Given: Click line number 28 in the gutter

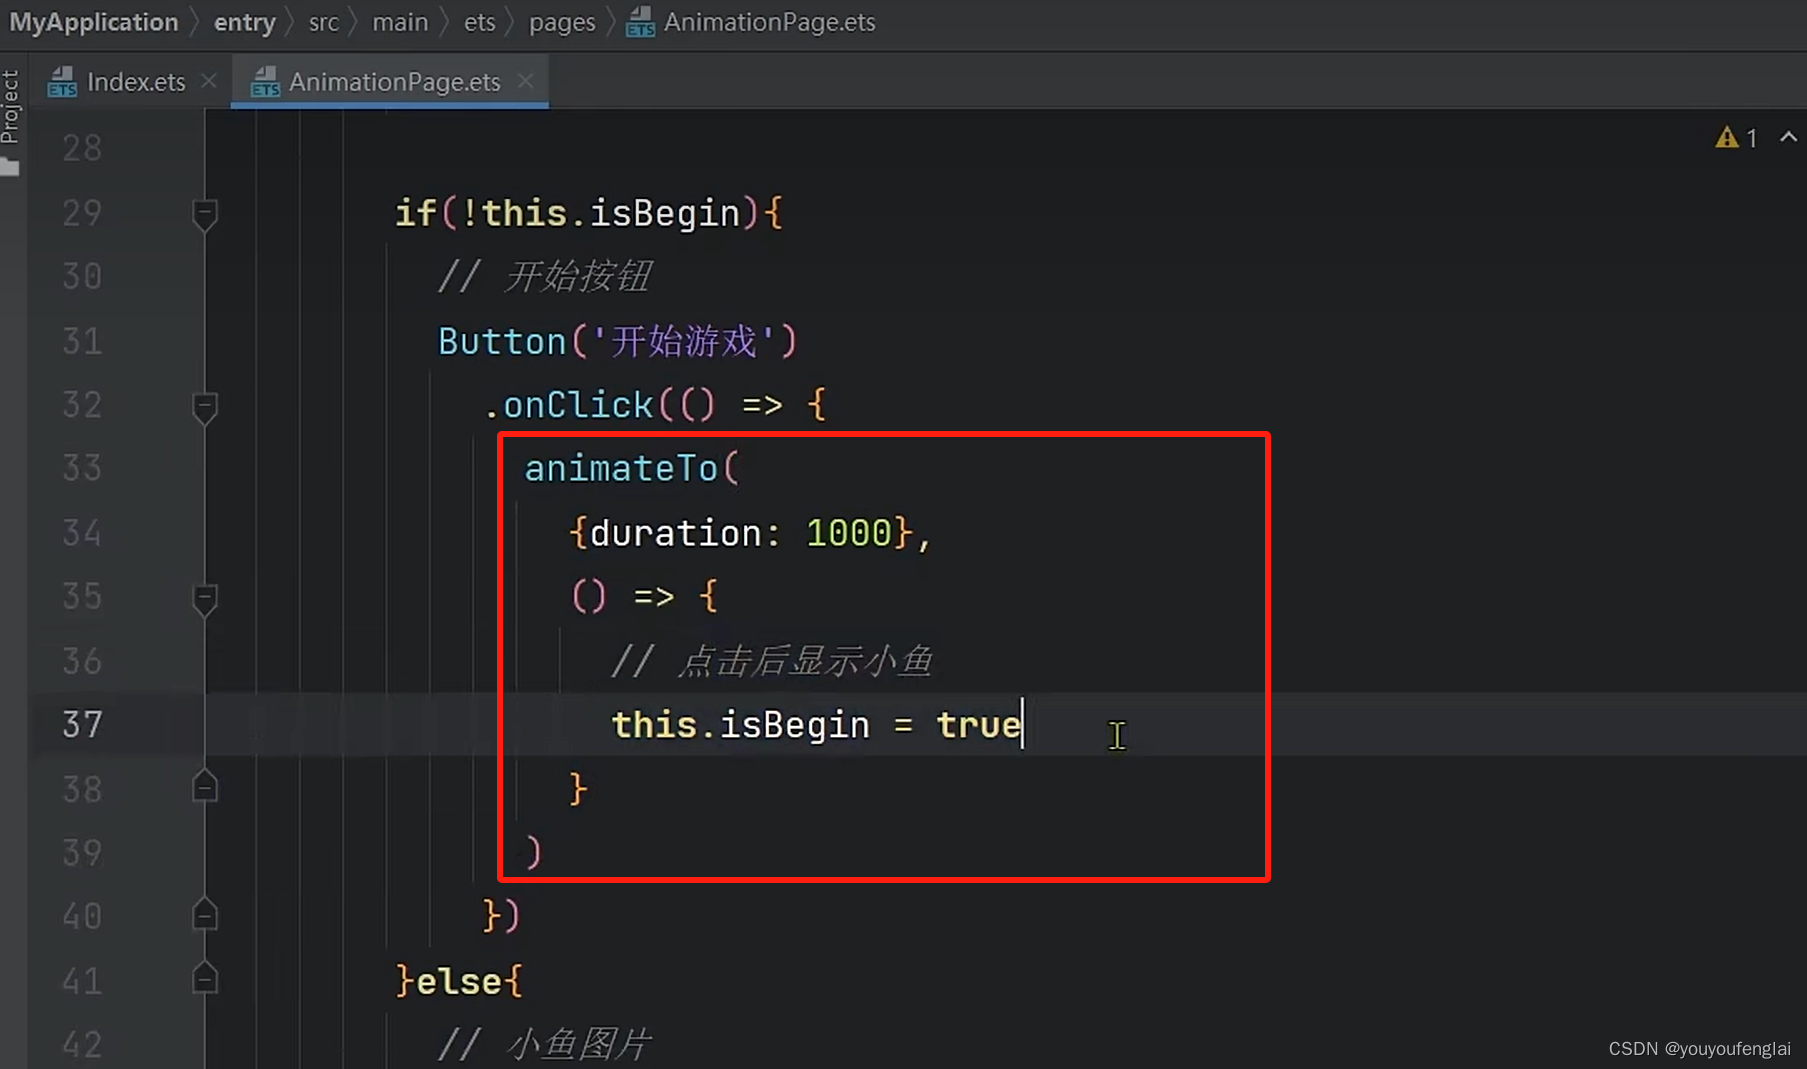Looking at the screenshot, I should click(82, 149).
